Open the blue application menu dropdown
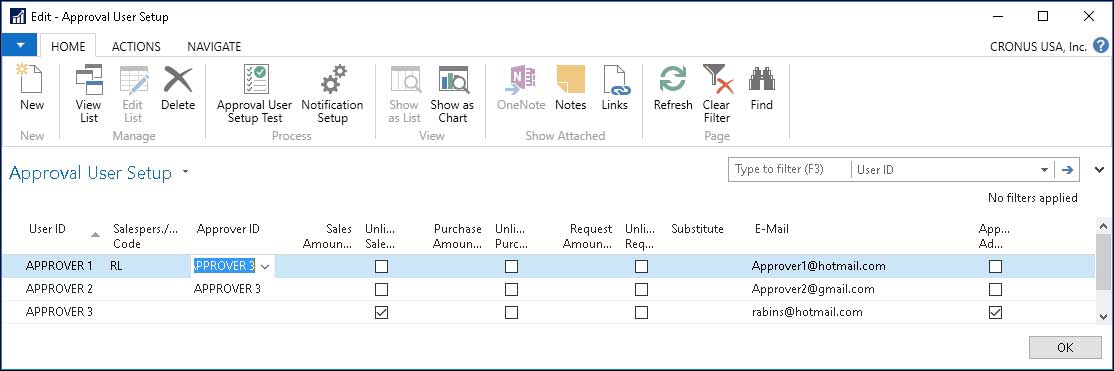This screenshot has height=371, width=1114. [x=20, y=45]
